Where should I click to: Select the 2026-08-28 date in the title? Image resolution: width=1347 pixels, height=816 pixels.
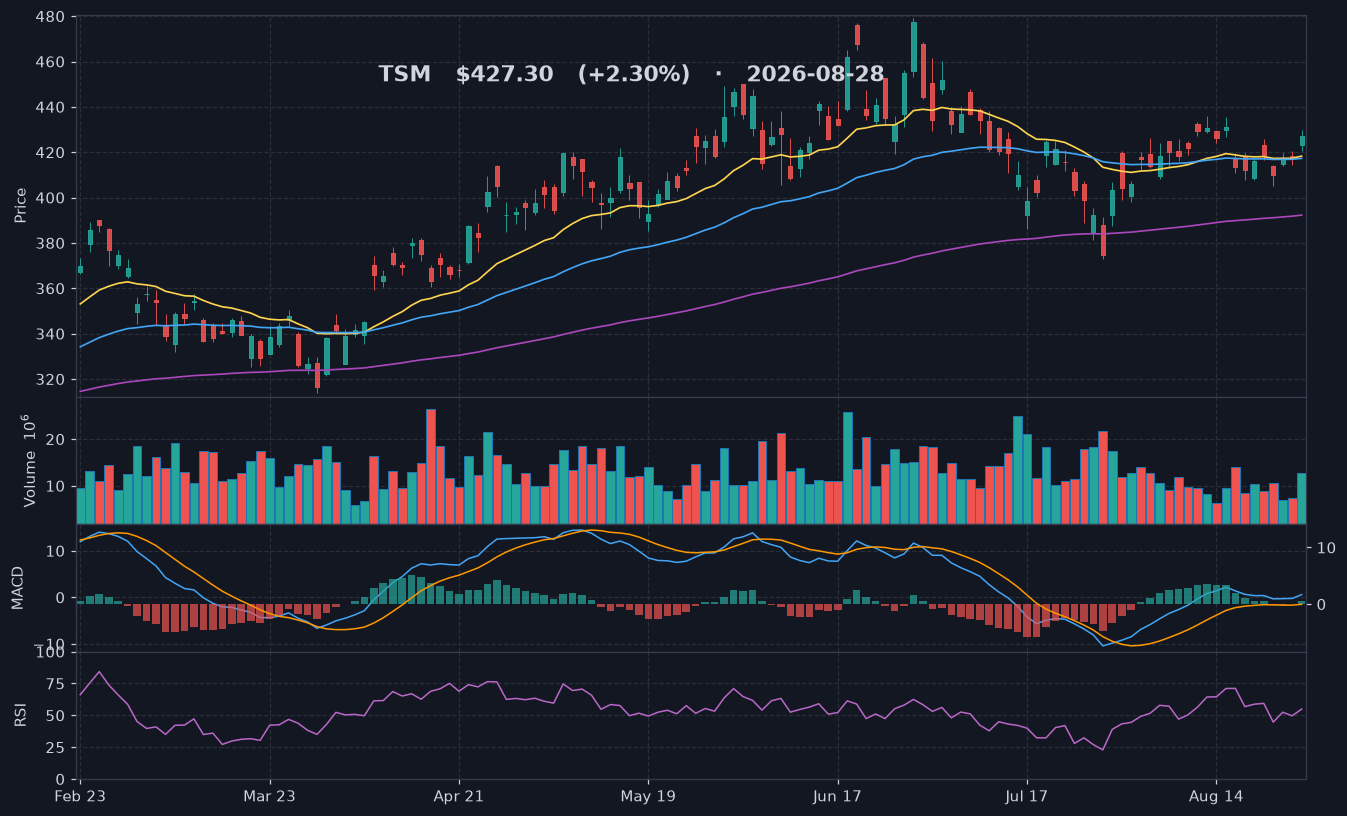tap(815, 74)
